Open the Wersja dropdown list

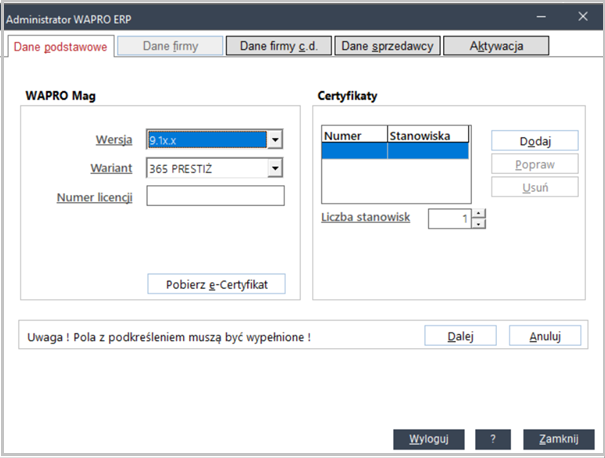[275, 140]
